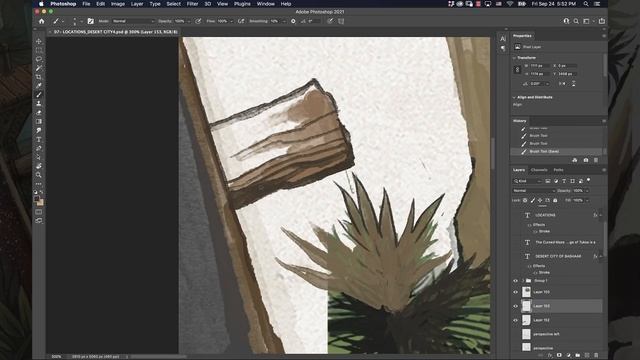Image resolution: width=640 pixels, height=360 pixels.
Task: Open the layer filter Kind dropdown
Action: (527, 181)
